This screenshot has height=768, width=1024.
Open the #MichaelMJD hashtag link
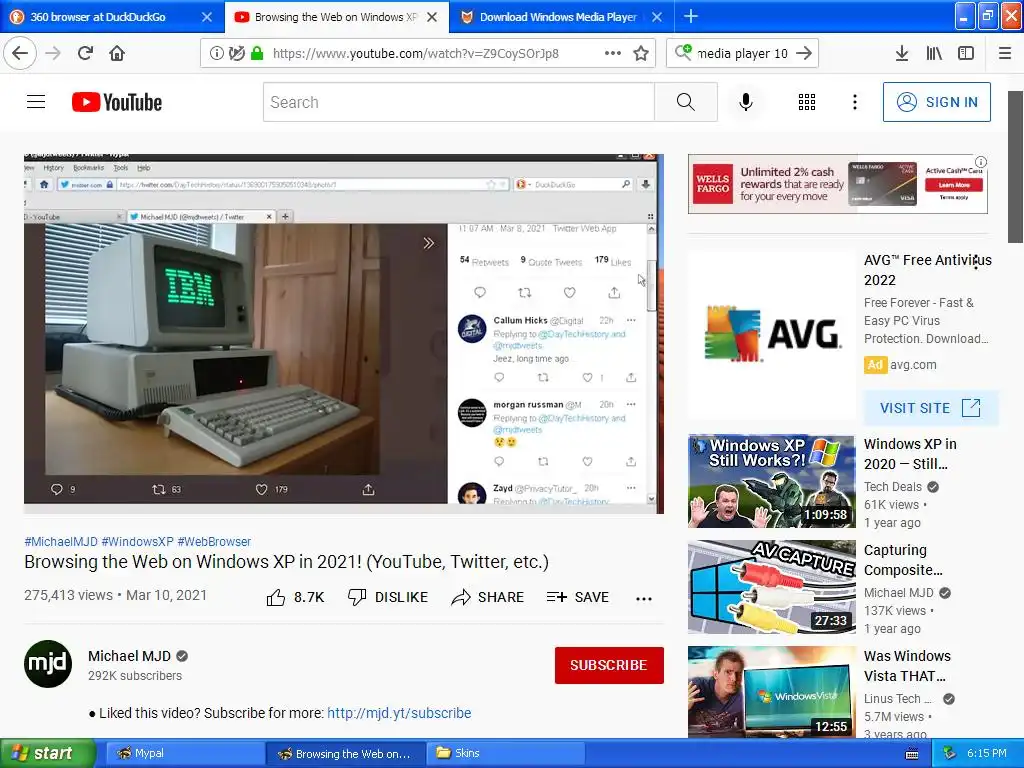pyautogui.click(x=61, y=541)
